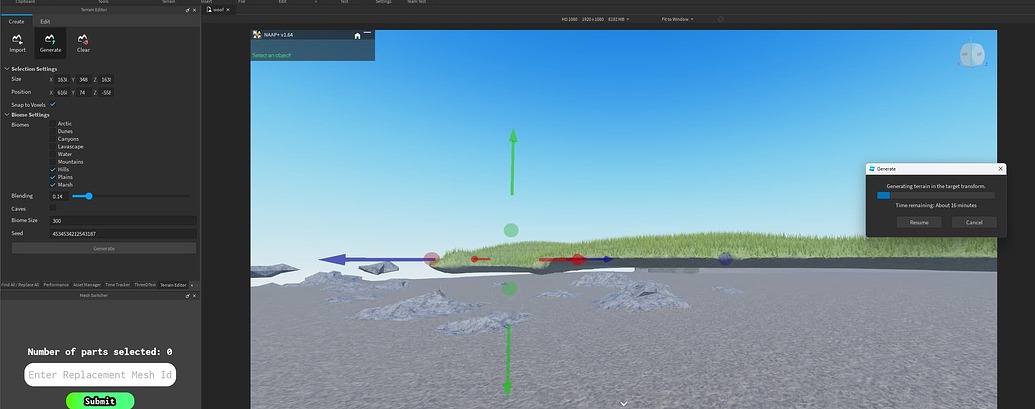
Task: Click Resume in the Generate dialog
Action: [919, 222]
